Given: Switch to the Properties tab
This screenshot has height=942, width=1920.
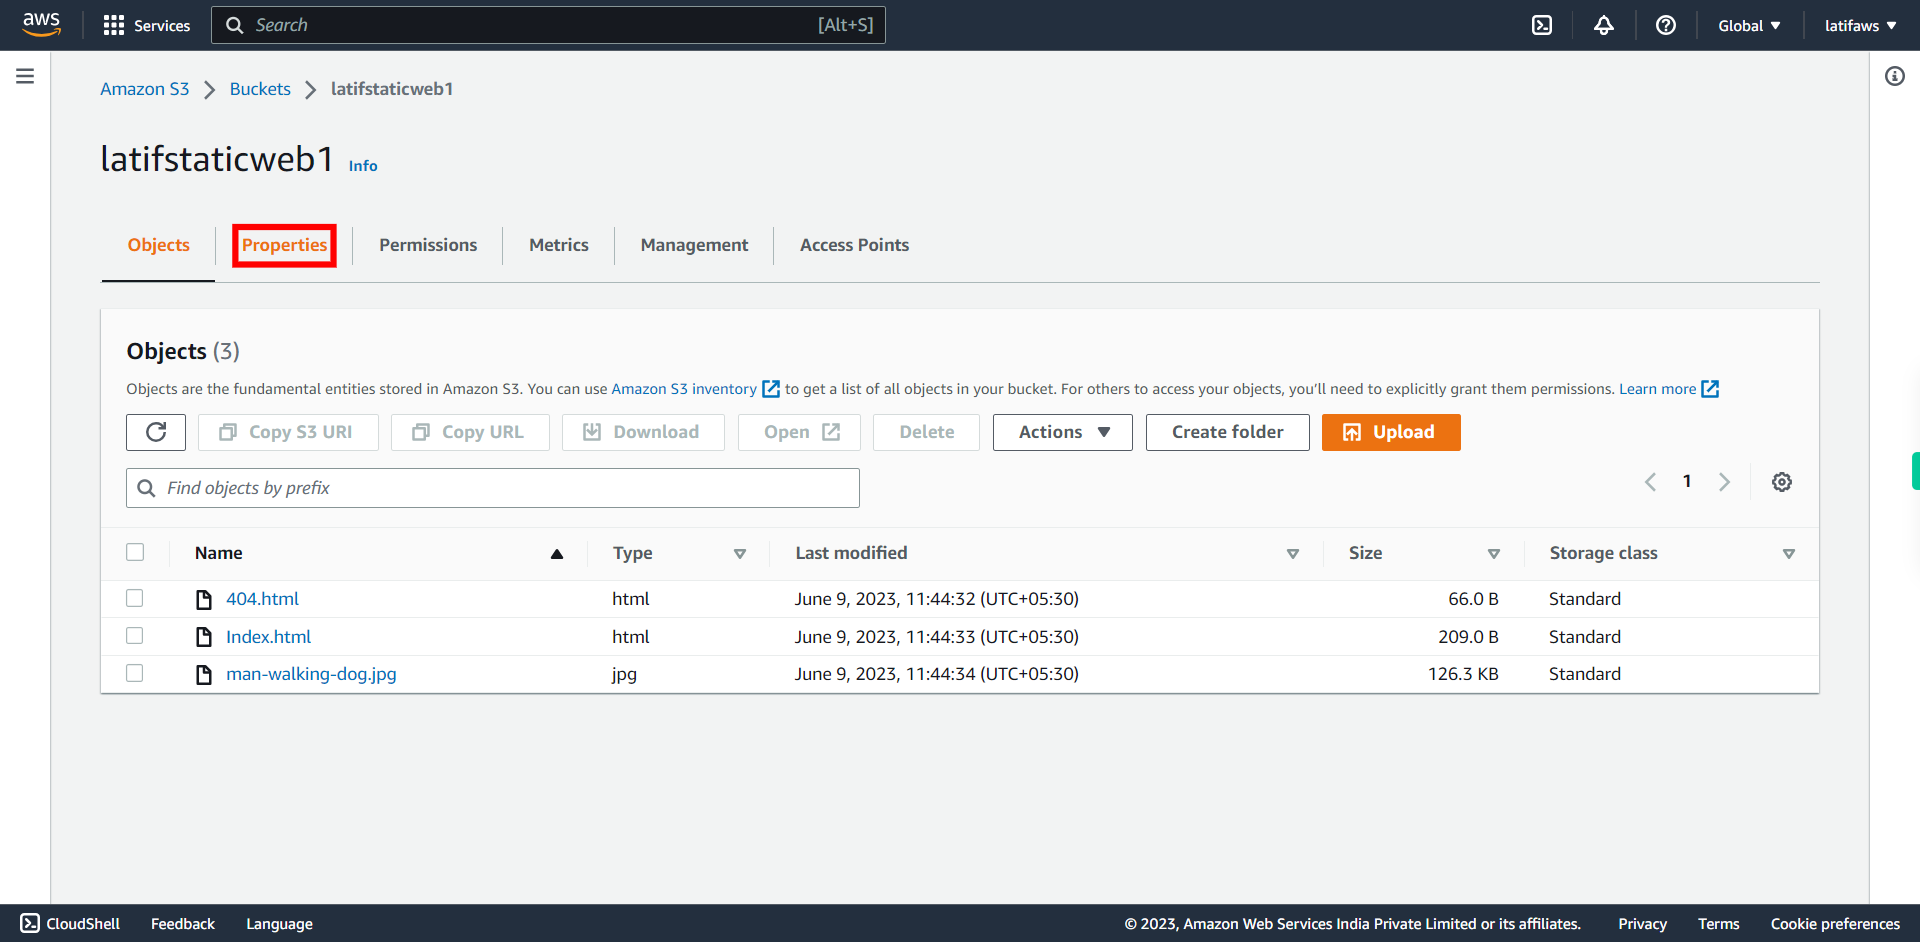Looking at the screenshot, I should tap(284, 245).
